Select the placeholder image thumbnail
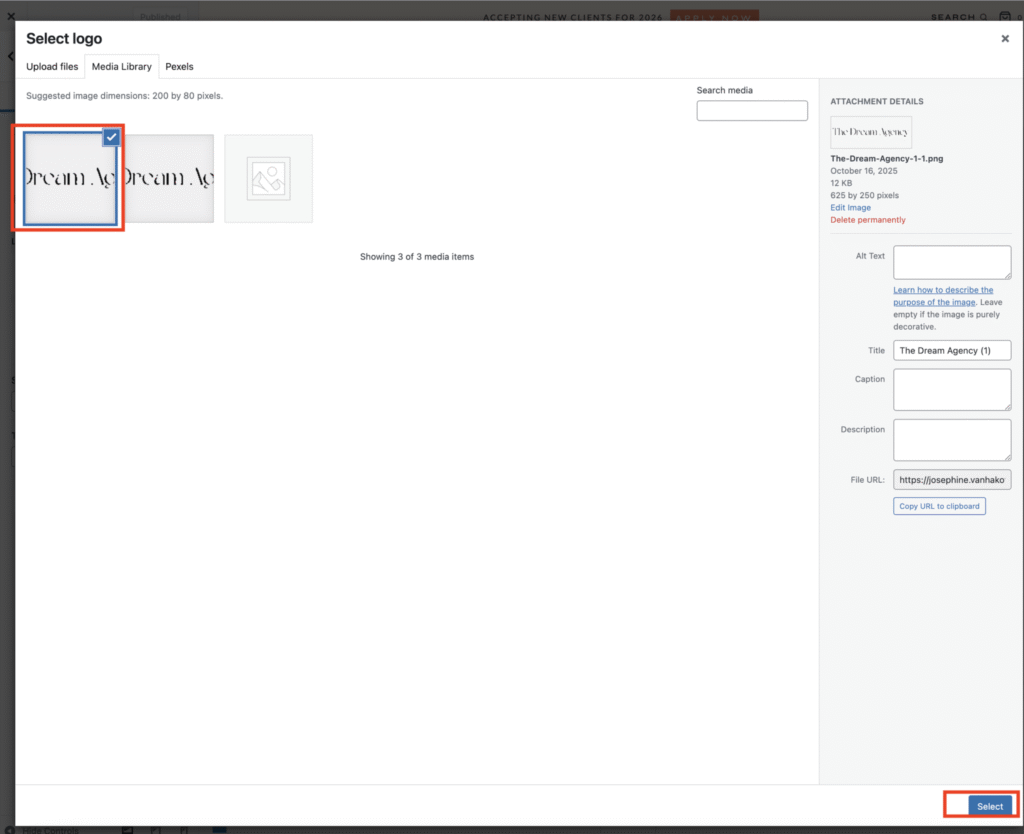The image size is (1024, 834). point(268,178)
